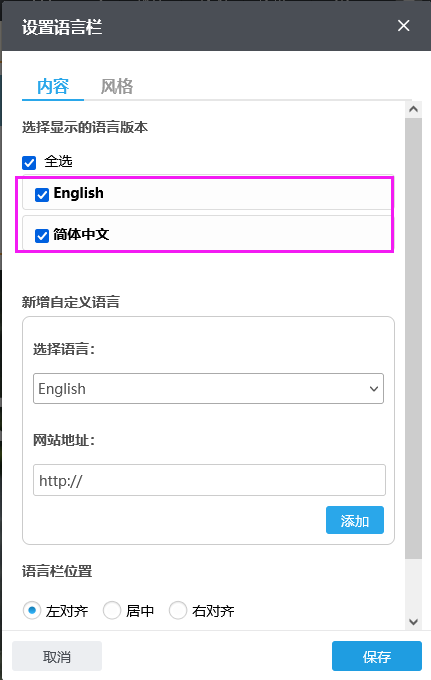Select the 左对齐 radio button
Screen dimensions: 431x680
[32, 611]
